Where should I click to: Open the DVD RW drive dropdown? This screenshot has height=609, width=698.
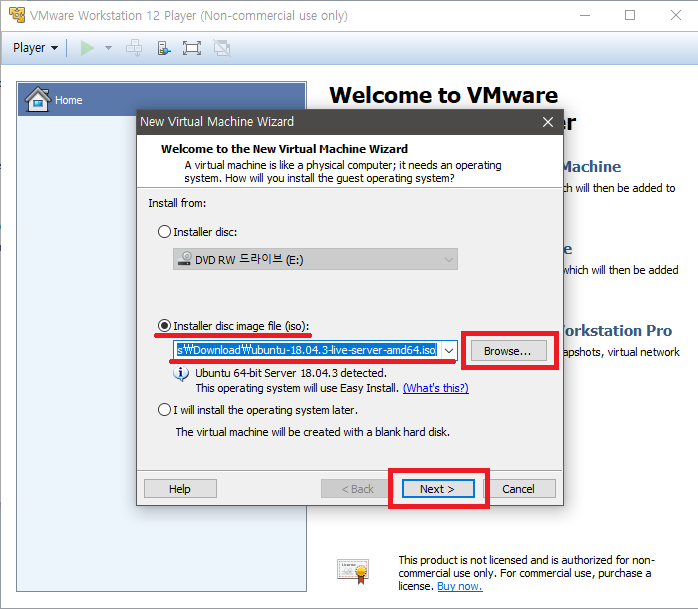(315, 259)
